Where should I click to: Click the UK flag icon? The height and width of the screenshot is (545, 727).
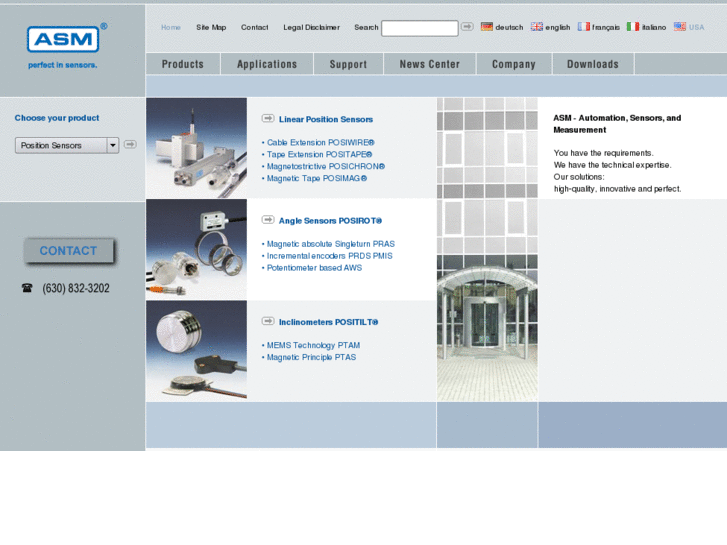pos(537,27)
